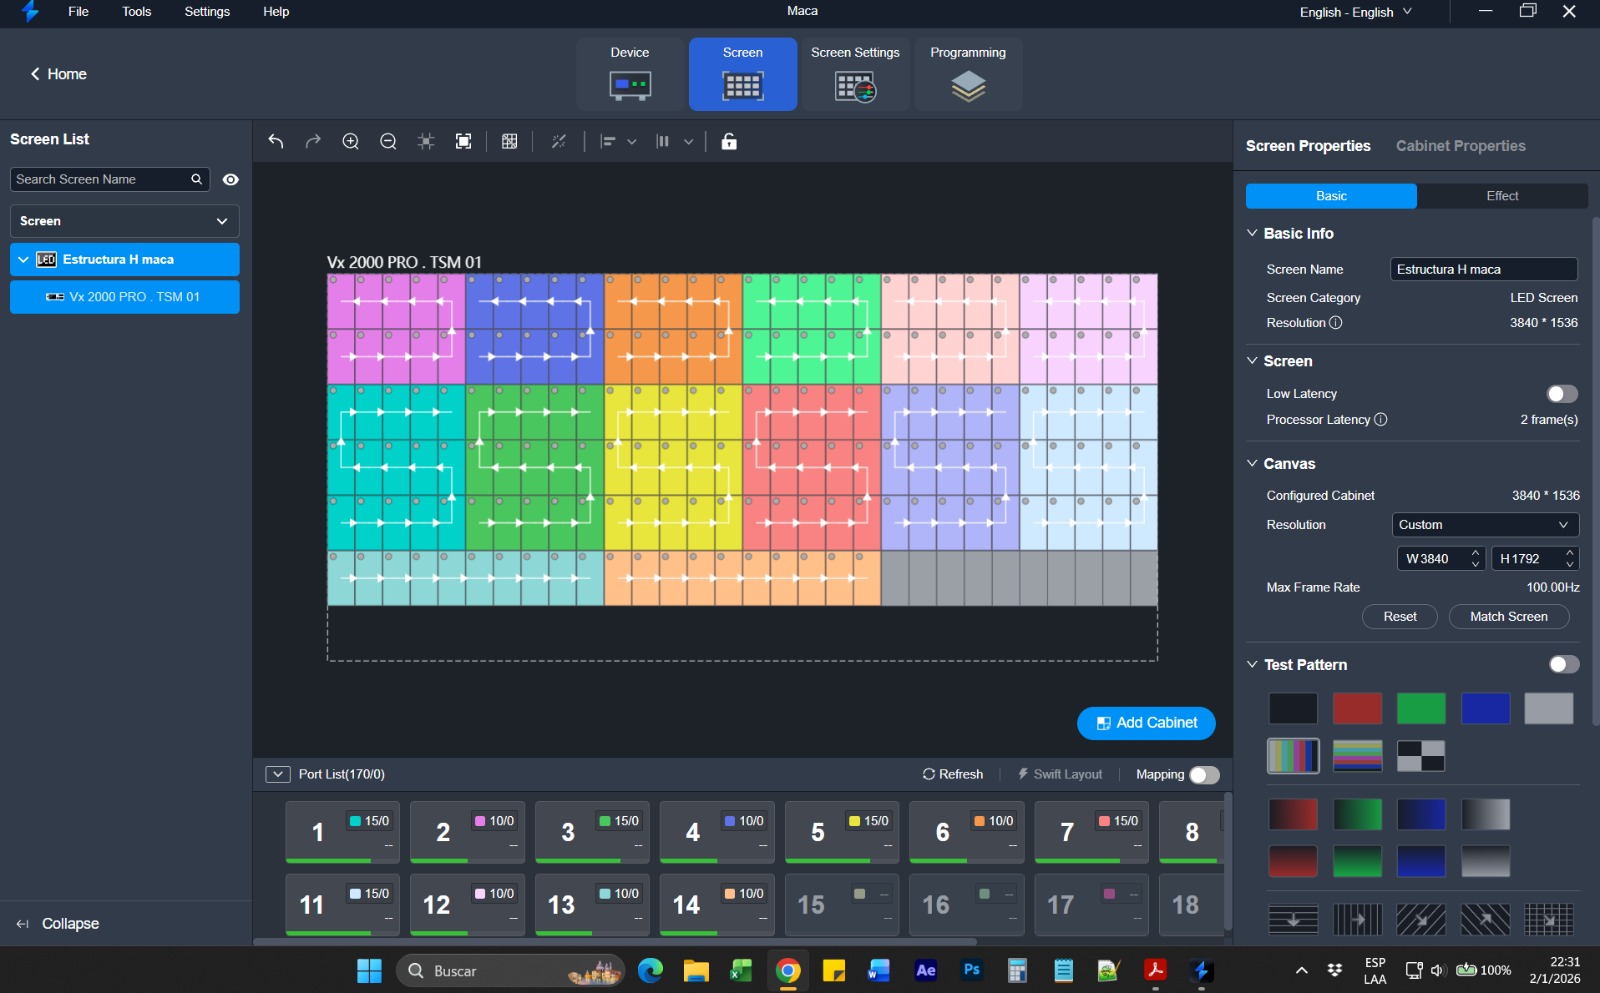
Task: Switch to the Cabinet Properties tab
Action: tap(1460, 146)
